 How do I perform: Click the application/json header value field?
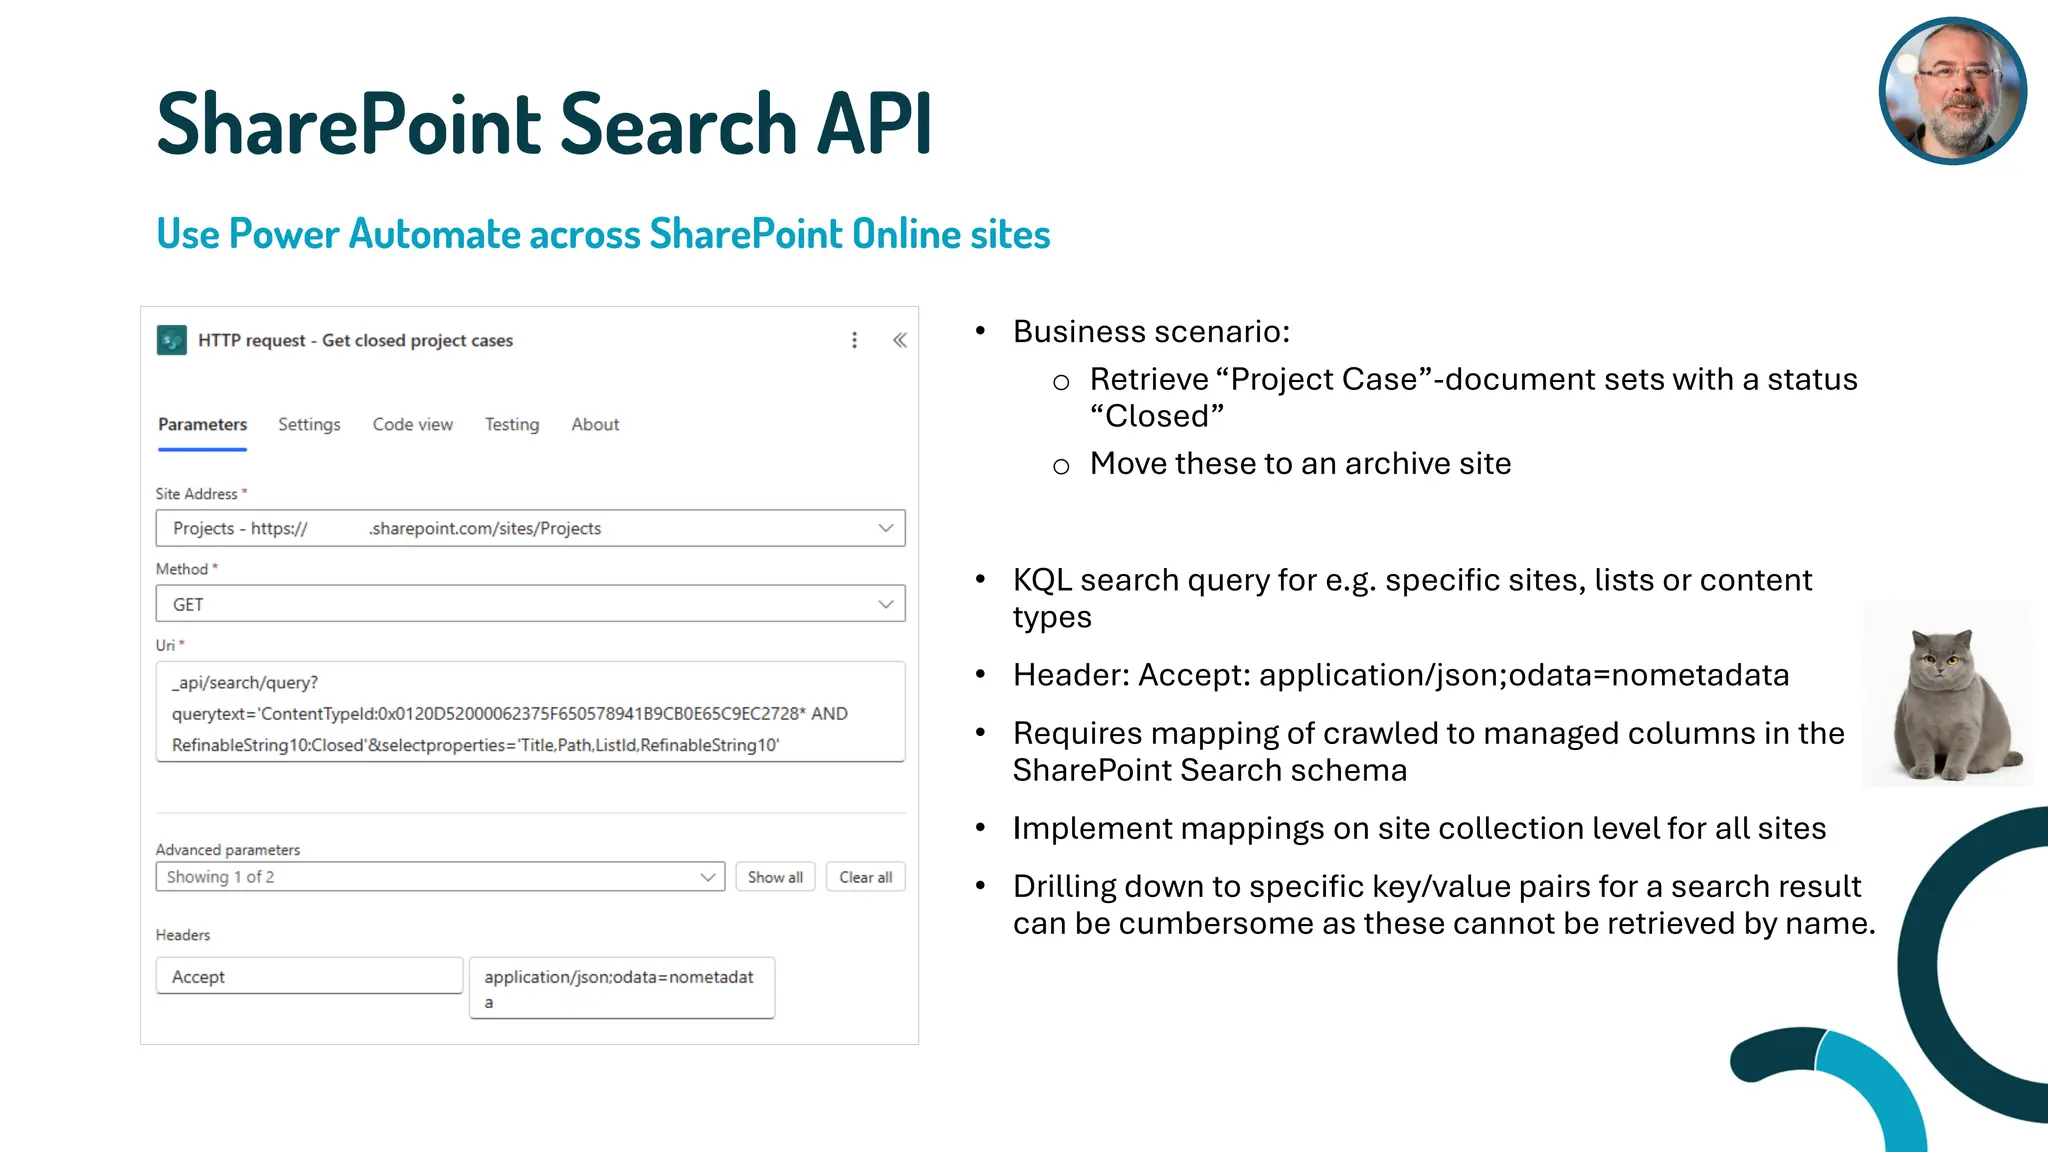click(622, 988)
